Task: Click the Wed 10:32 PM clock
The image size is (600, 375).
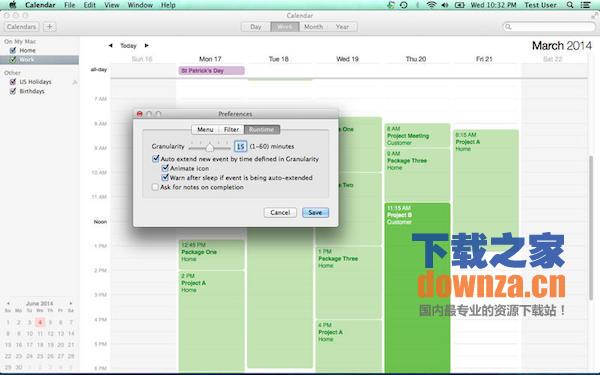Action: tap(493, 5)
